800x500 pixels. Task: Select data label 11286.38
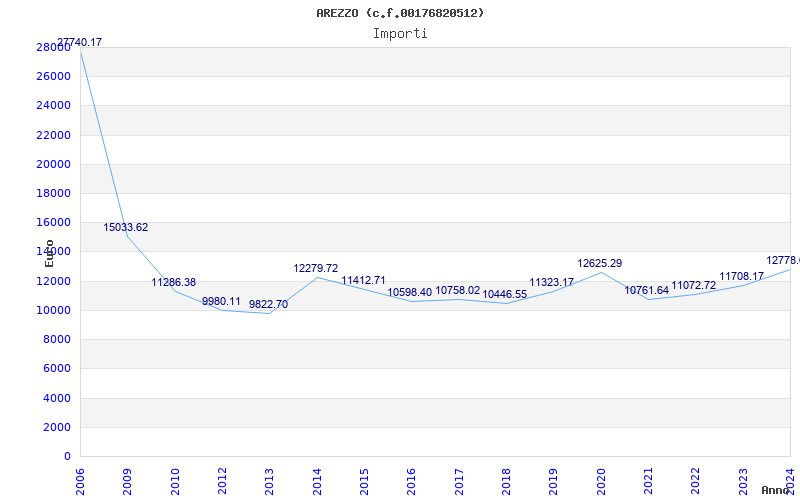[173, 283]
